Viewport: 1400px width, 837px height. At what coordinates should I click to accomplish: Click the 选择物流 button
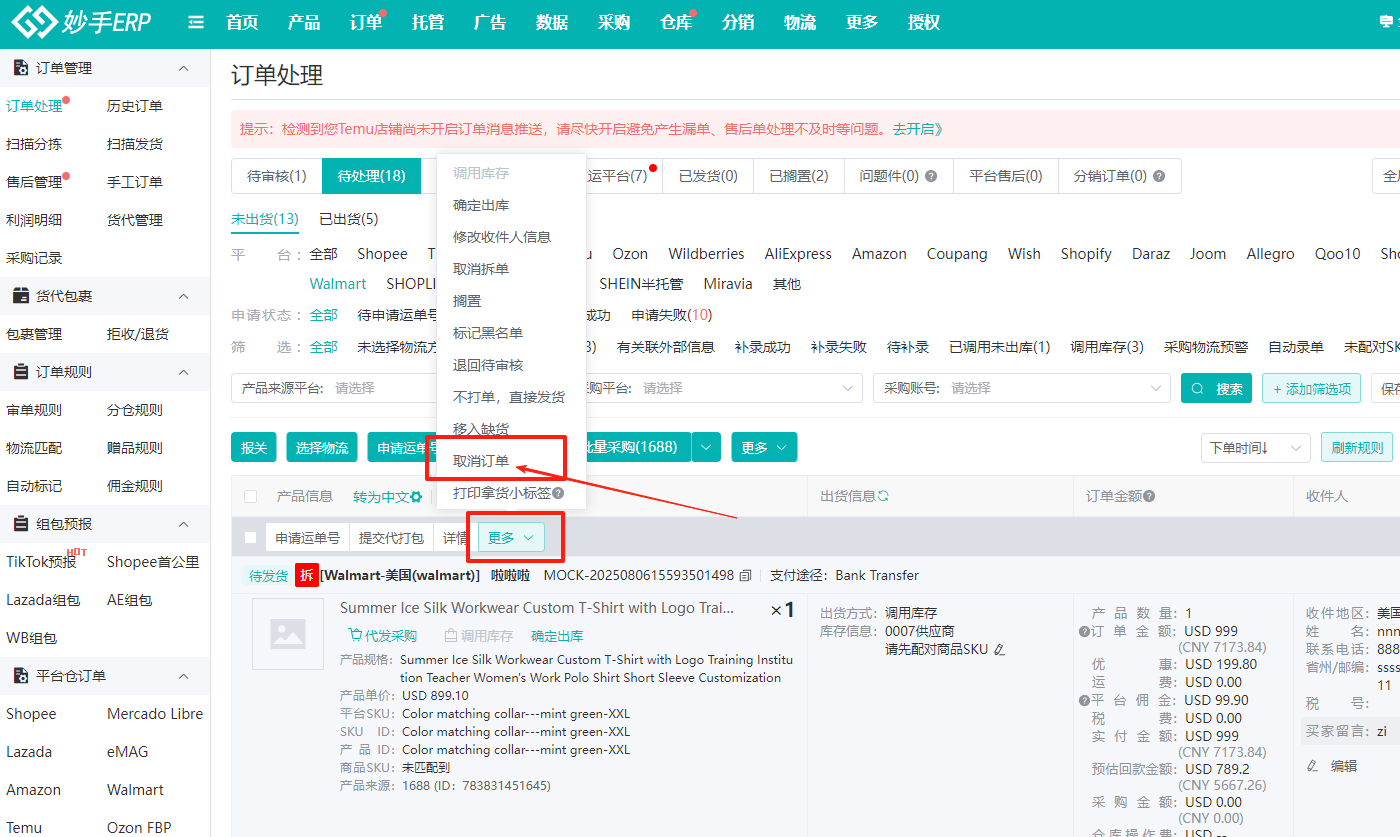tap(322, 447)
